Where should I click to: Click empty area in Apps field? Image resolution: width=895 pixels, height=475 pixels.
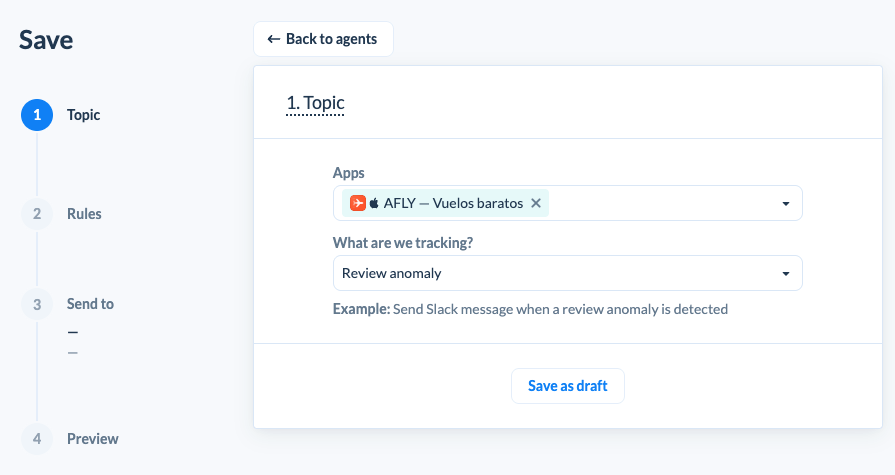tap(662, 203)
